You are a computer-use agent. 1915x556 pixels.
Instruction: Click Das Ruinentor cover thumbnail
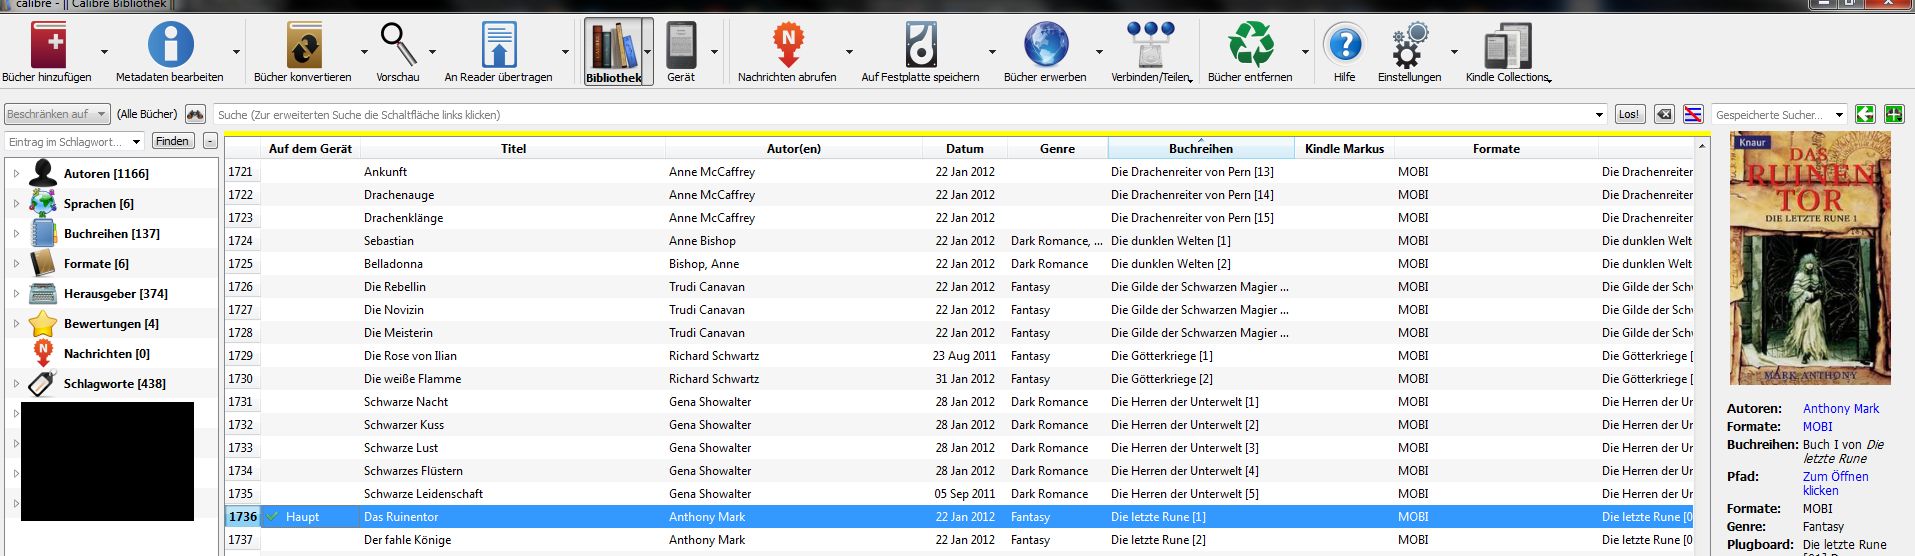point(1810,258)
